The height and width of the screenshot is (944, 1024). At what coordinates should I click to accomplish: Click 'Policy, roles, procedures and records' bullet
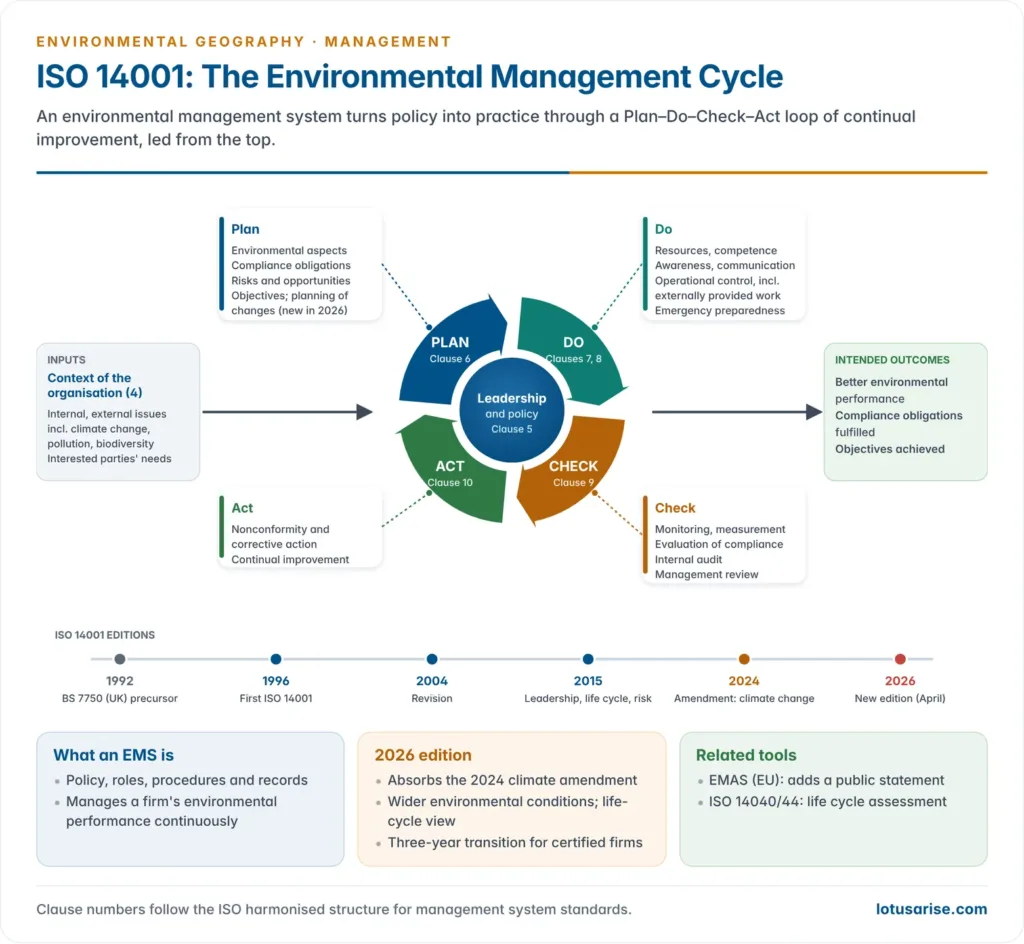tap(187, 780)
